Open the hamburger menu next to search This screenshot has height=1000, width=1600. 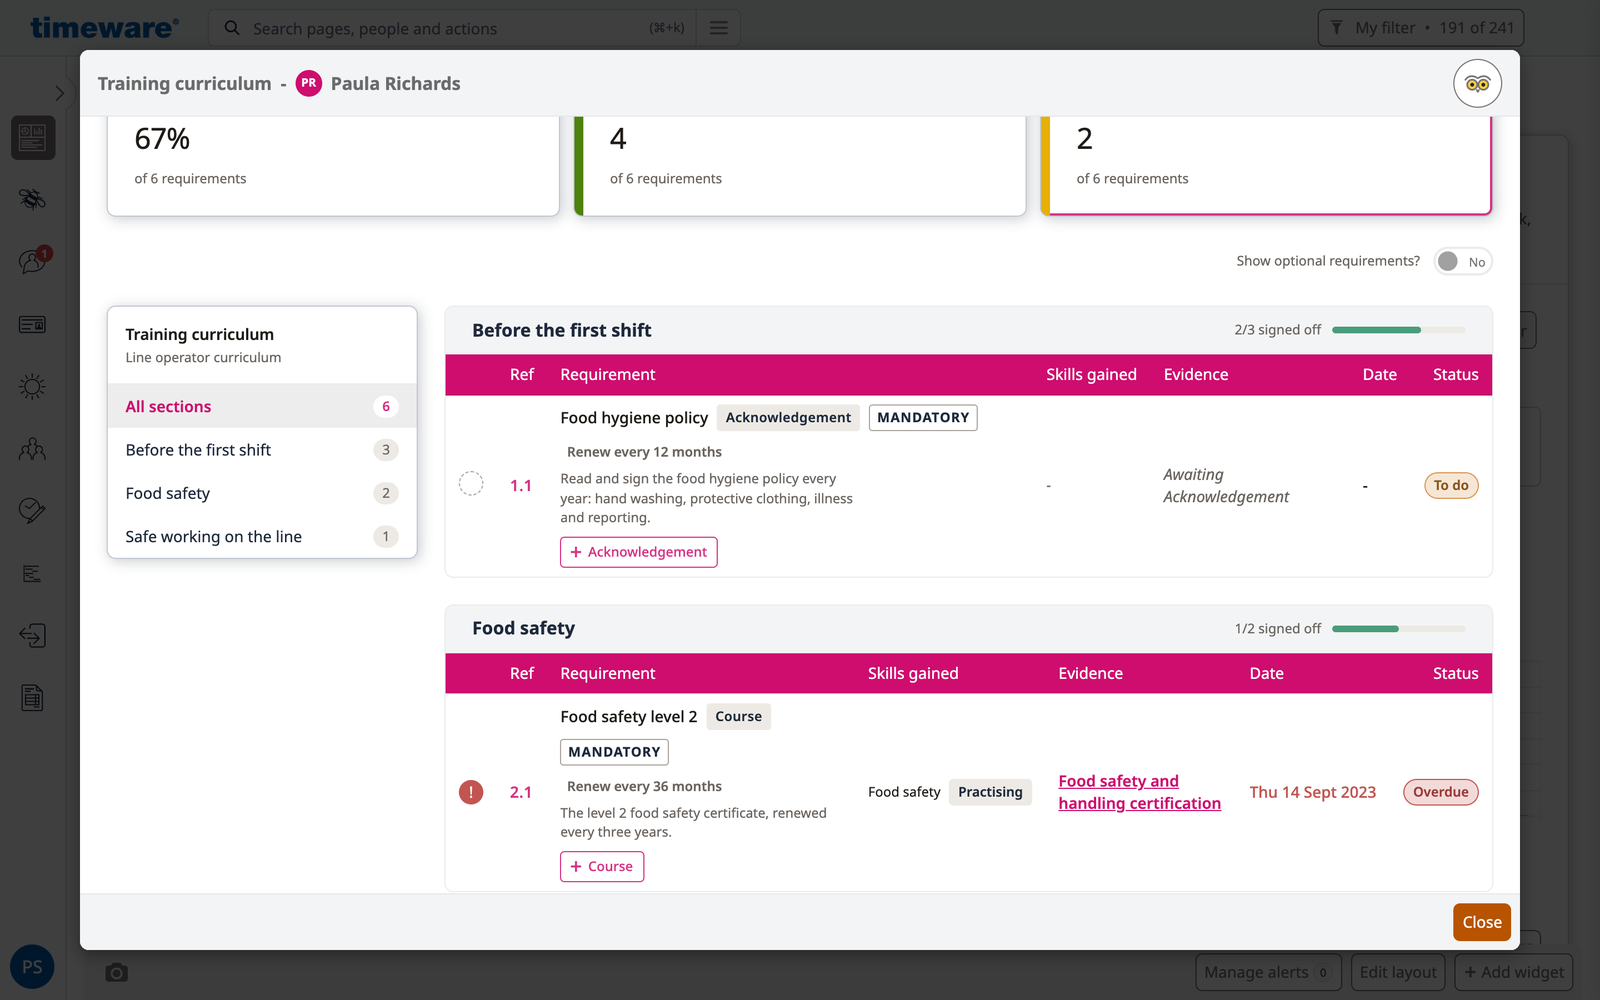pyautogui.click(x=718, y=28)
